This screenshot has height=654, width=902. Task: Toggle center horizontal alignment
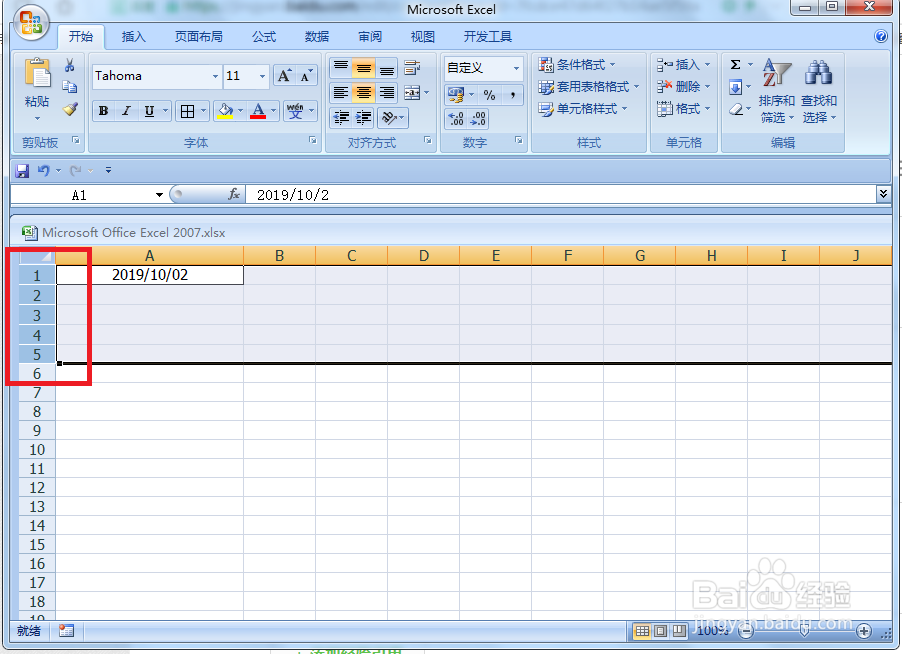pos(364,93)
